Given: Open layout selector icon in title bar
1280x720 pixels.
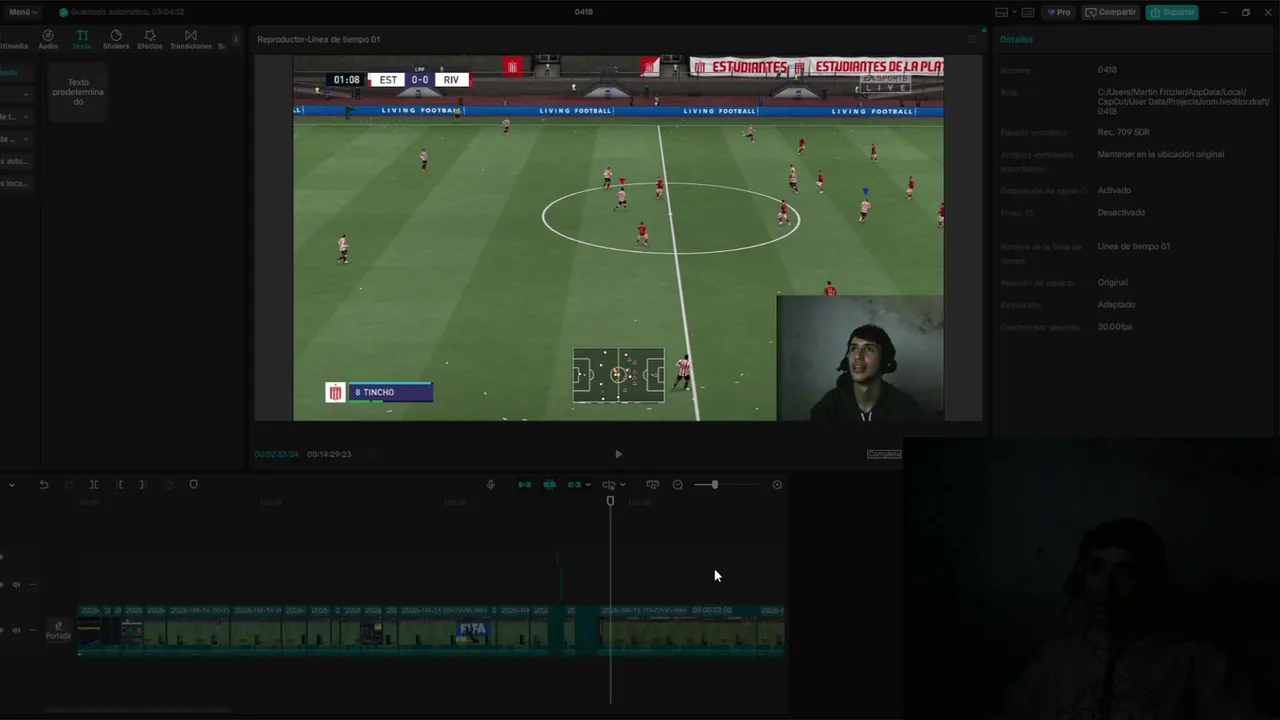Looking at the screenshot, I should point(1002,12).
